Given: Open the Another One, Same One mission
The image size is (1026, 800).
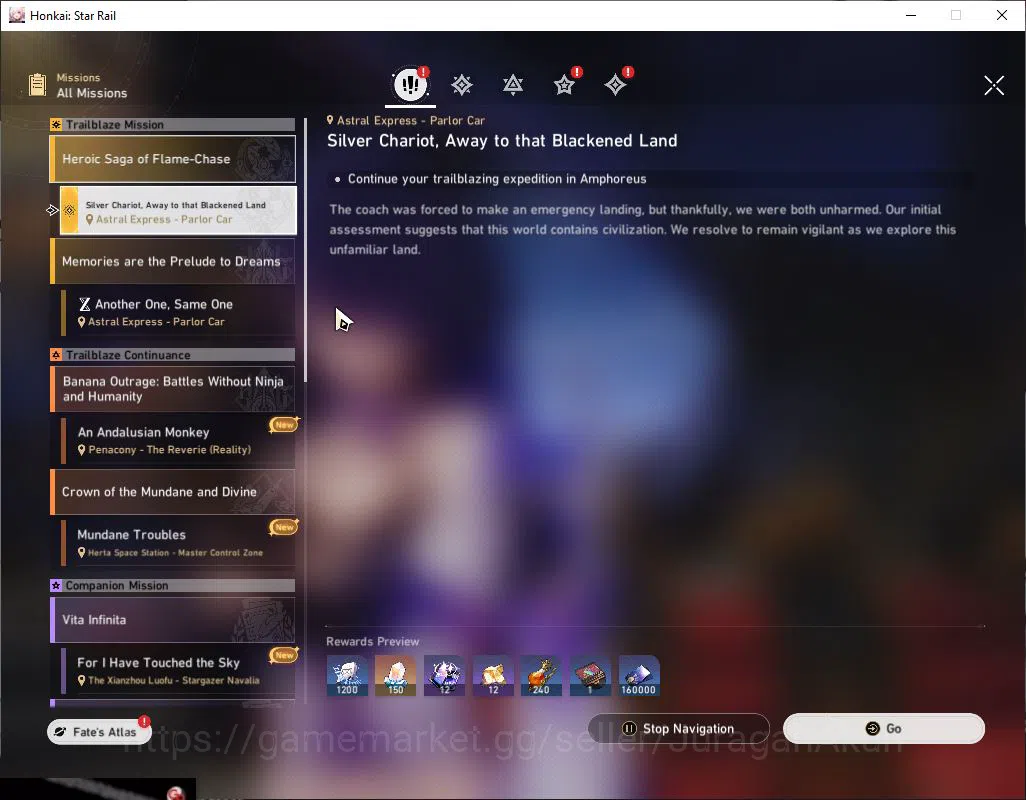Looking at the screenshot, I should coord(178,313).
